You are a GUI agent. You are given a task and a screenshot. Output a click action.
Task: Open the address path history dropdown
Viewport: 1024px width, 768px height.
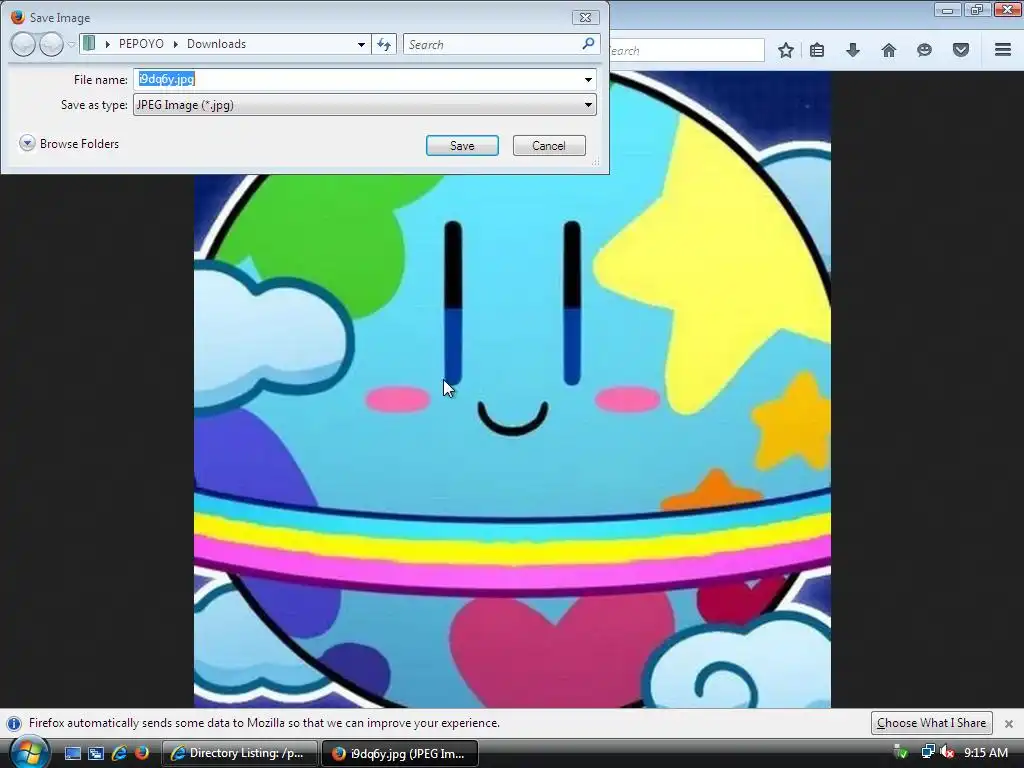(x=361, y=44)
